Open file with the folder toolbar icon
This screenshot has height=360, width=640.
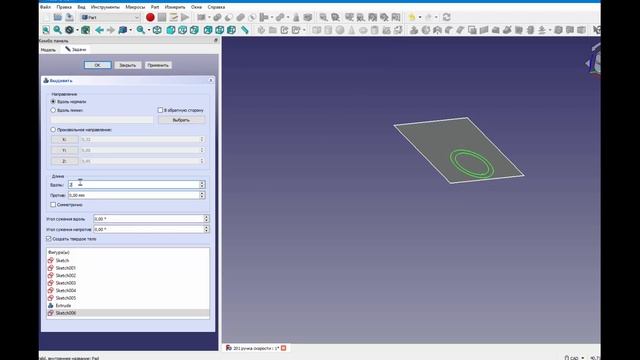click(x=58, y=17)
